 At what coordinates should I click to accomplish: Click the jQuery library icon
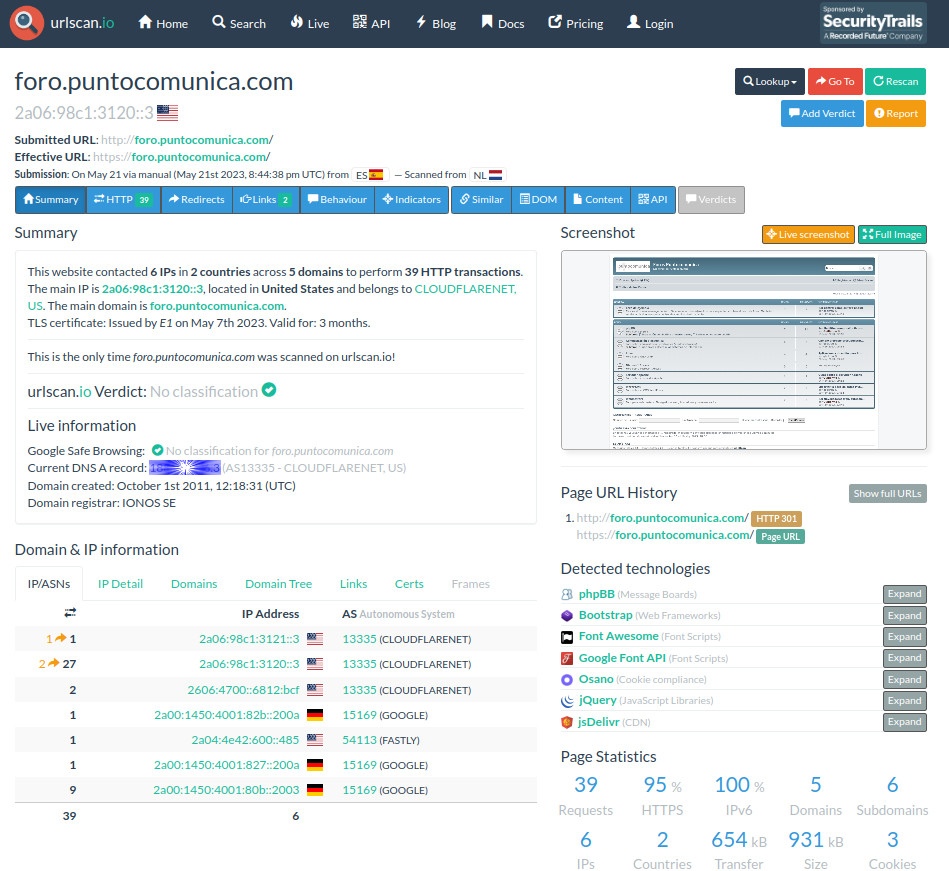567,700
